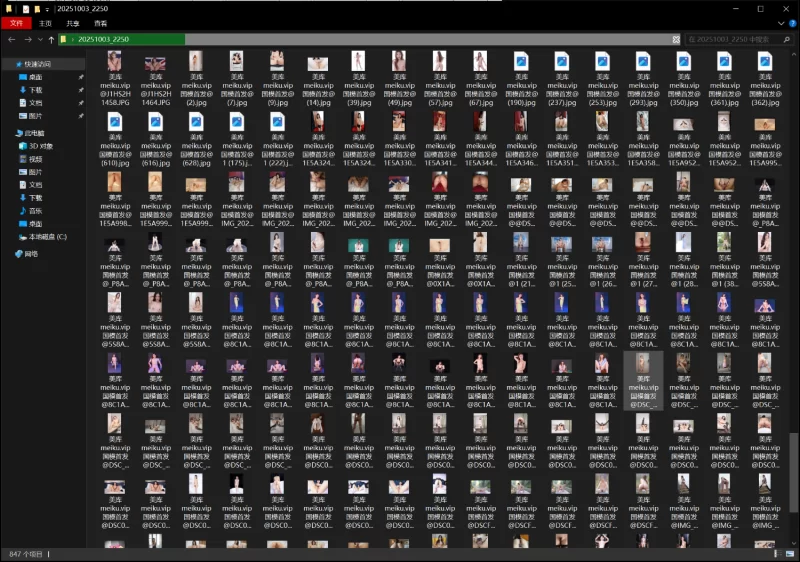The width and height of the screenshot is (800, 562).
Task: Click 网络 in the navigation pane
Action: point(31,254)
